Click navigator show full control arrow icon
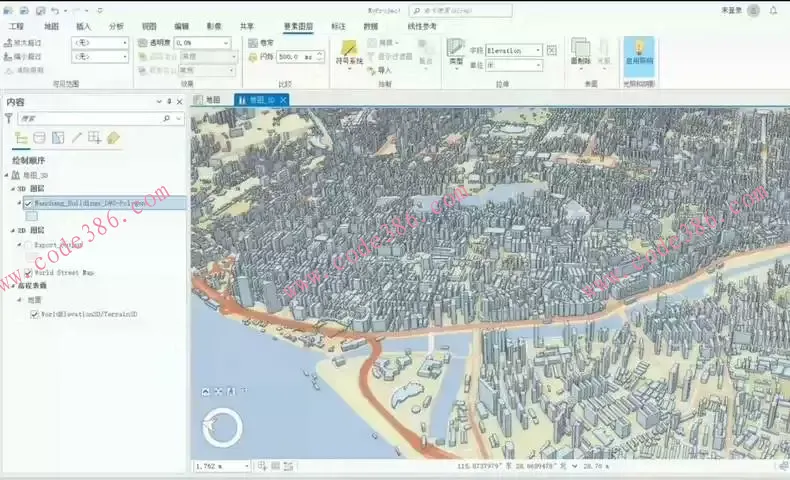Image resolution: width=790 pixels, height=480 pixels. pyautogui.click(x=206, y=392)
